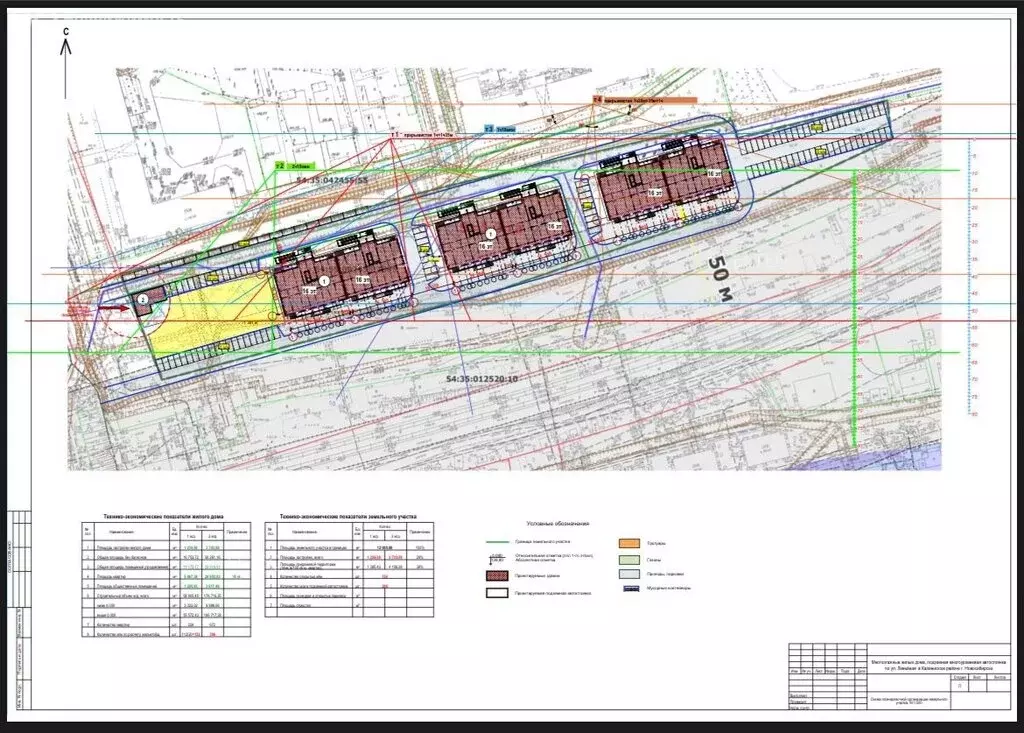Click the green site boundary line in legend
The width and height of the screenshot is (1024, 733).
click(497, 540)
